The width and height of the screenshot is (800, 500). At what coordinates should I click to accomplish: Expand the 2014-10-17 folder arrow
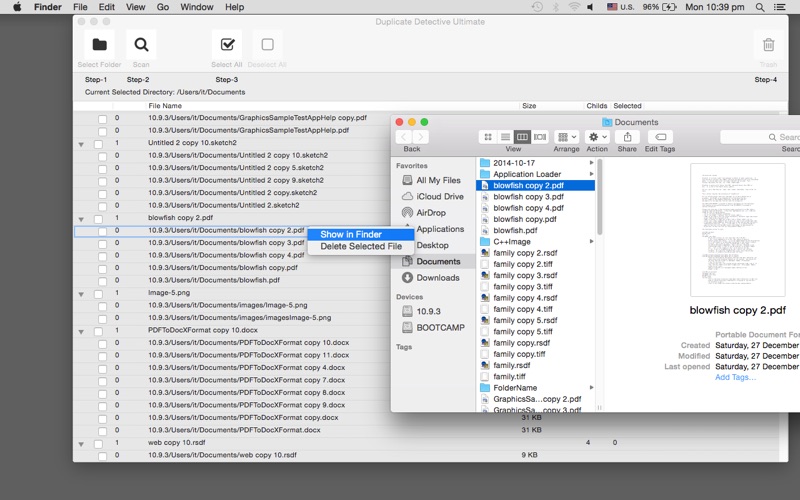click(591, 163)
